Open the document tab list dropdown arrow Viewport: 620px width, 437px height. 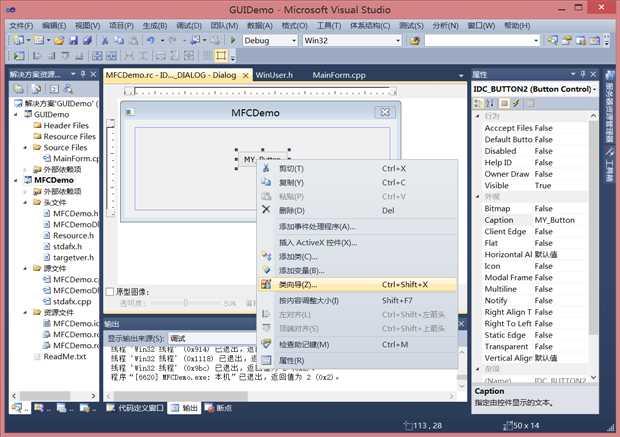tap(461, 76)
